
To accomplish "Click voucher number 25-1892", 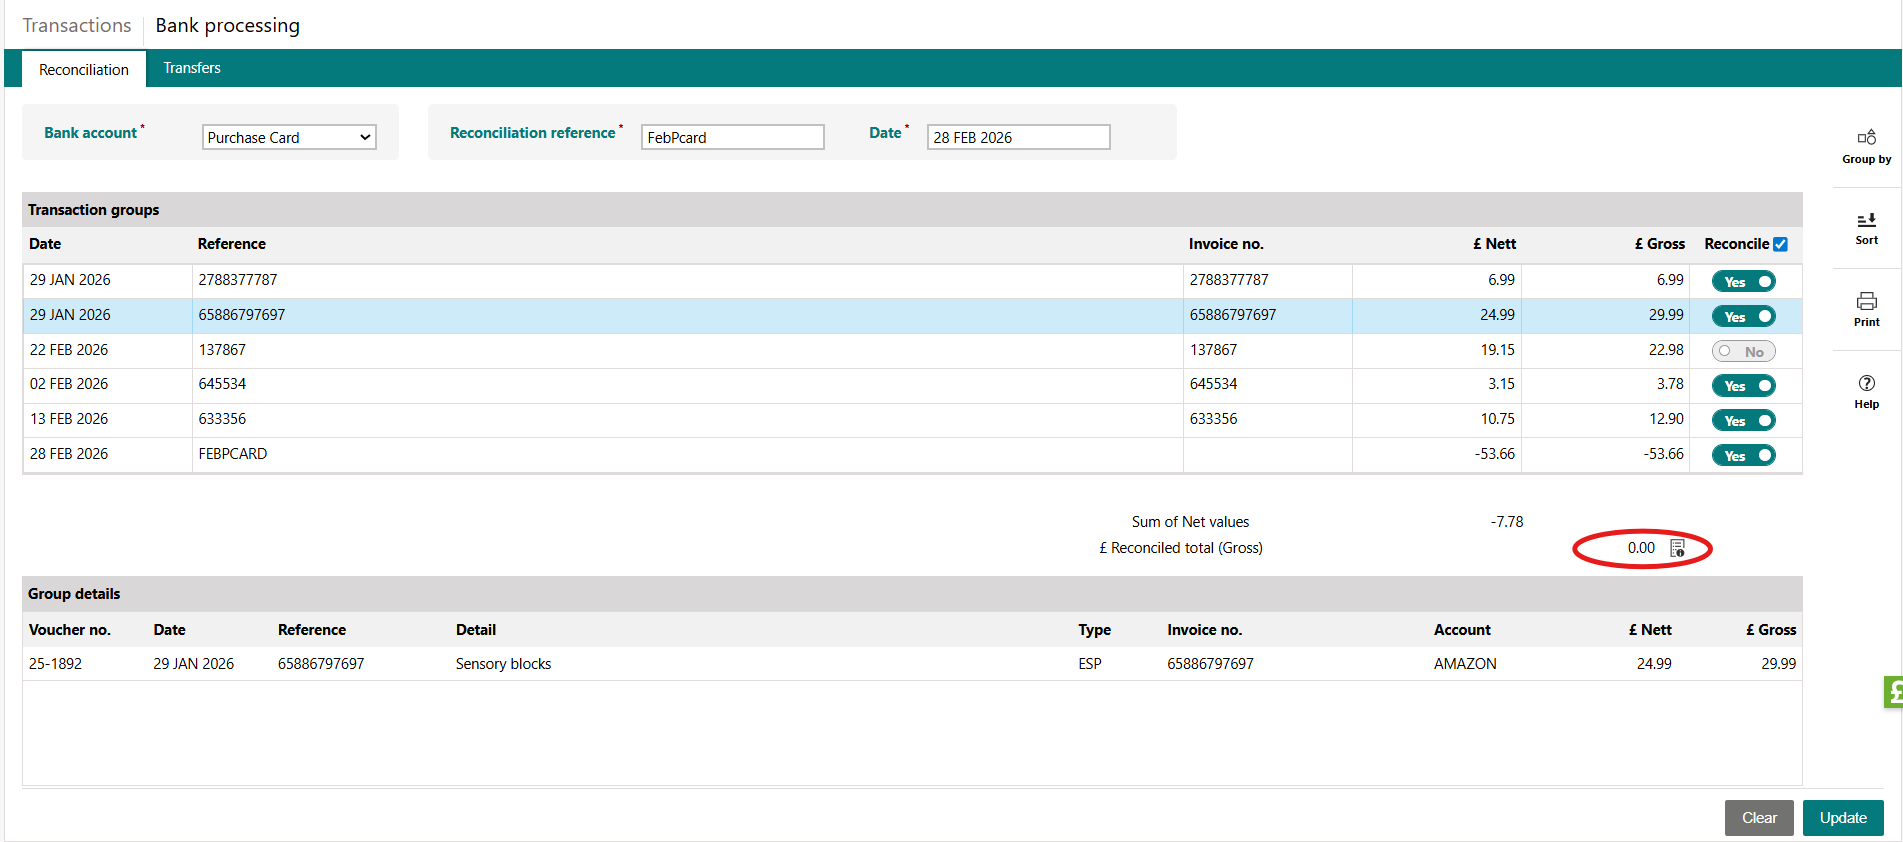I will [x=56, y=664].
